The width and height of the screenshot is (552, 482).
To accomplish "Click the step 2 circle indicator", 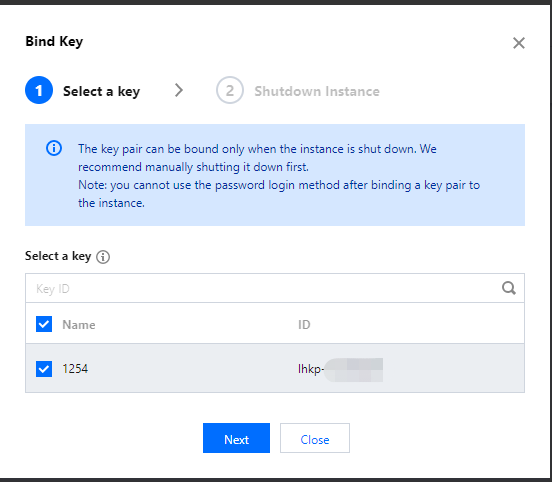I will click(x=230, y=90).
